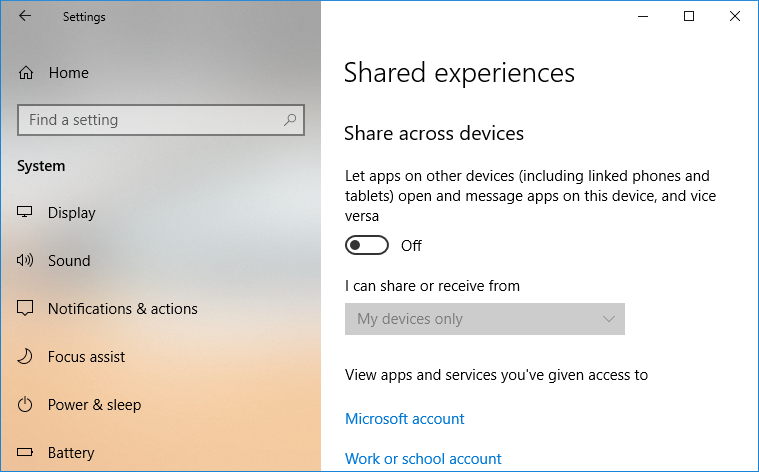Click the Focus assist moon icon
Viewport: 759px width, 472px height.
click(x=26, y=357)
